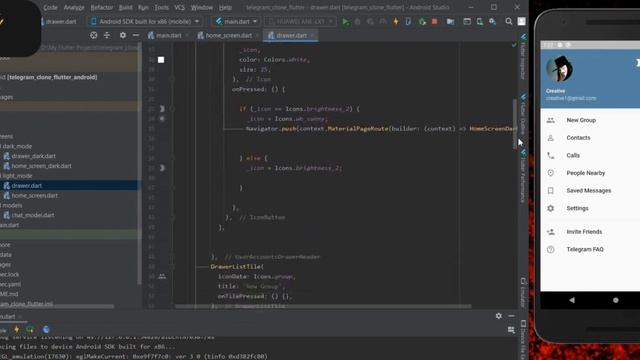Close the drawer.dart editor tab
The width and height of the screenshot is (640, 360).
313,36
